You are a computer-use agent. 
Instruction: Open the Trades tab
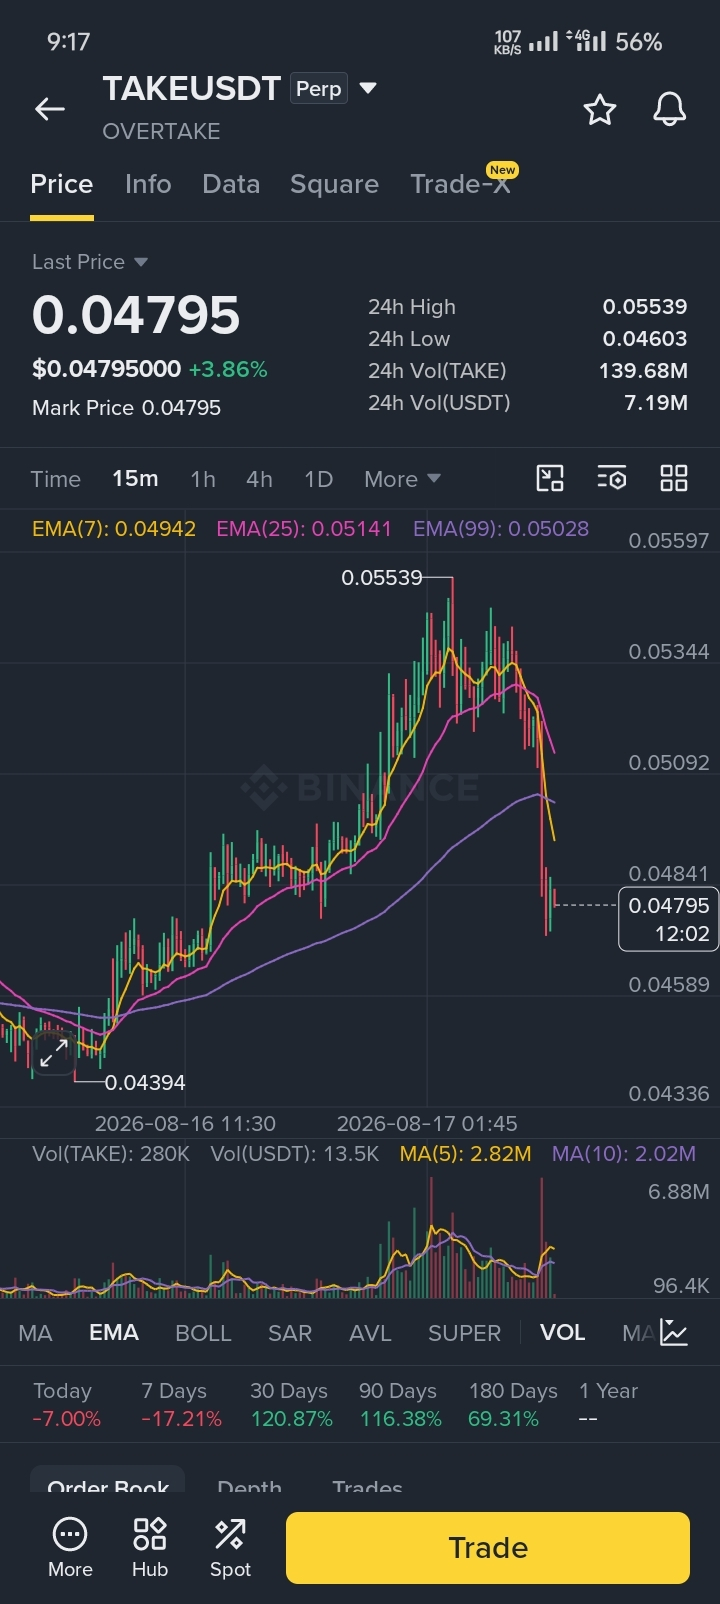tap(367, 1485)
